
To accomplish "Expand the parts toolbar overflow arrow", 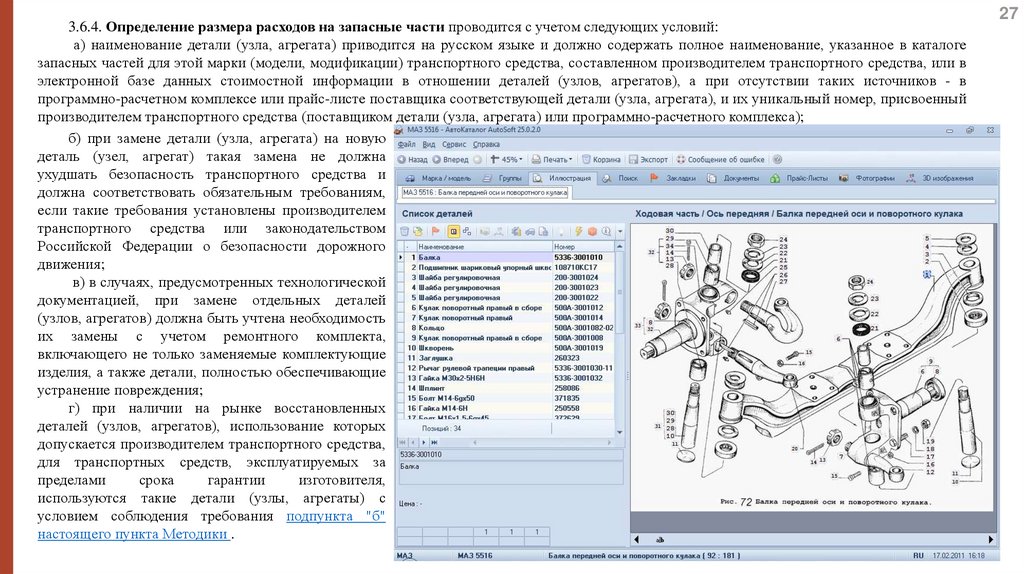I will coord(620,231).
